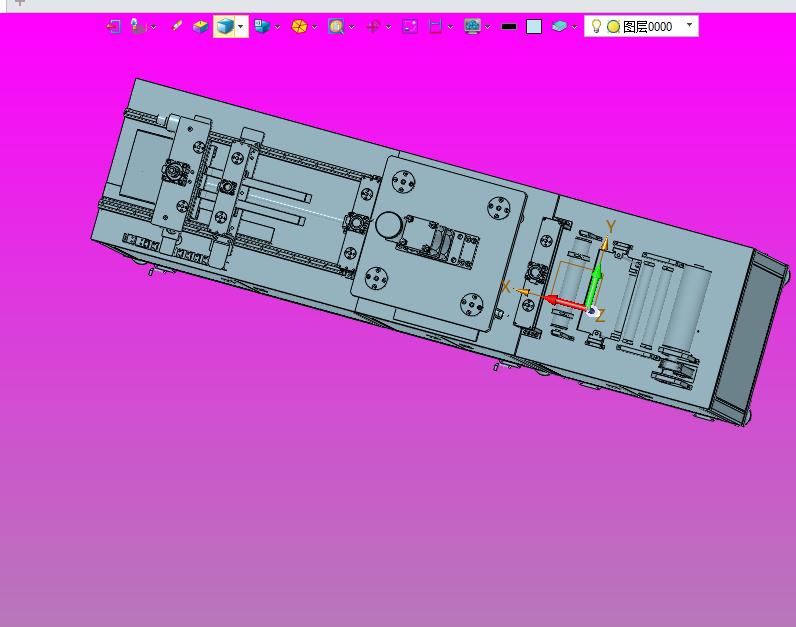Expand the orange disc tool dropdown

pyautogui.click(x=314, y=27)
